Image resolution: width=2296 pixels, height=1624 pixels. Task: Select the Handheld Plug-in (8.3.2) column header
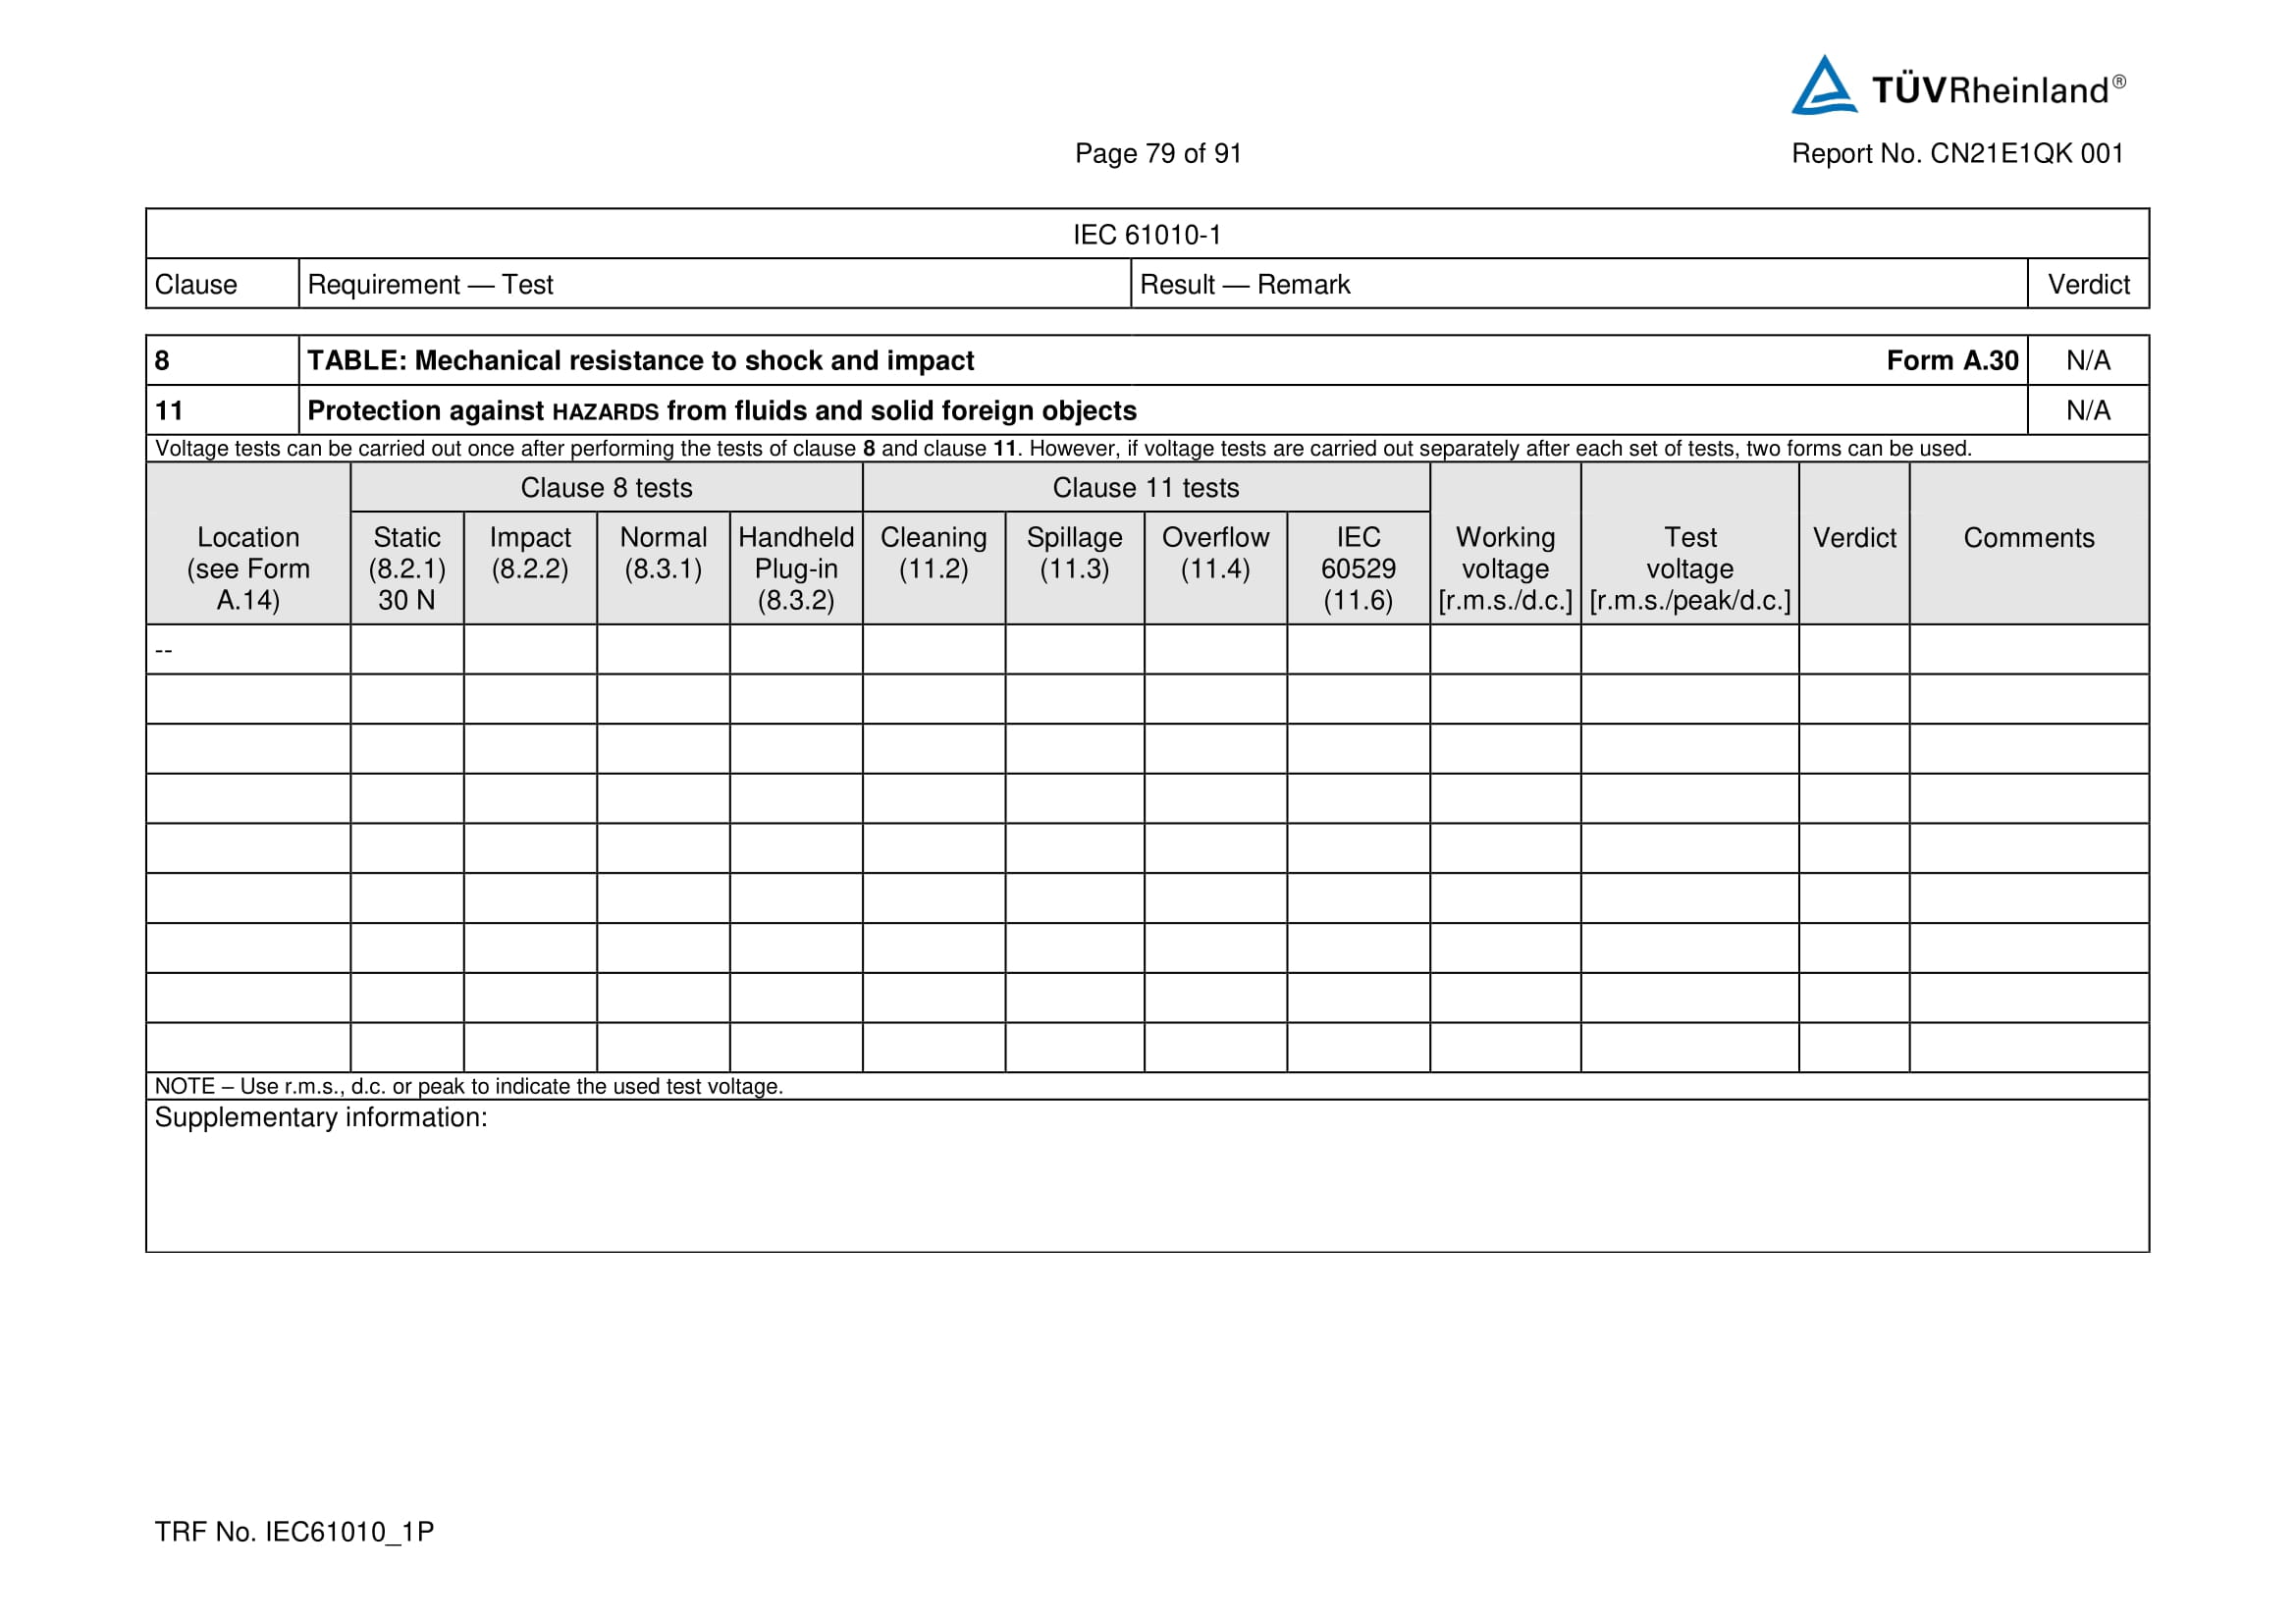[796, 568]
